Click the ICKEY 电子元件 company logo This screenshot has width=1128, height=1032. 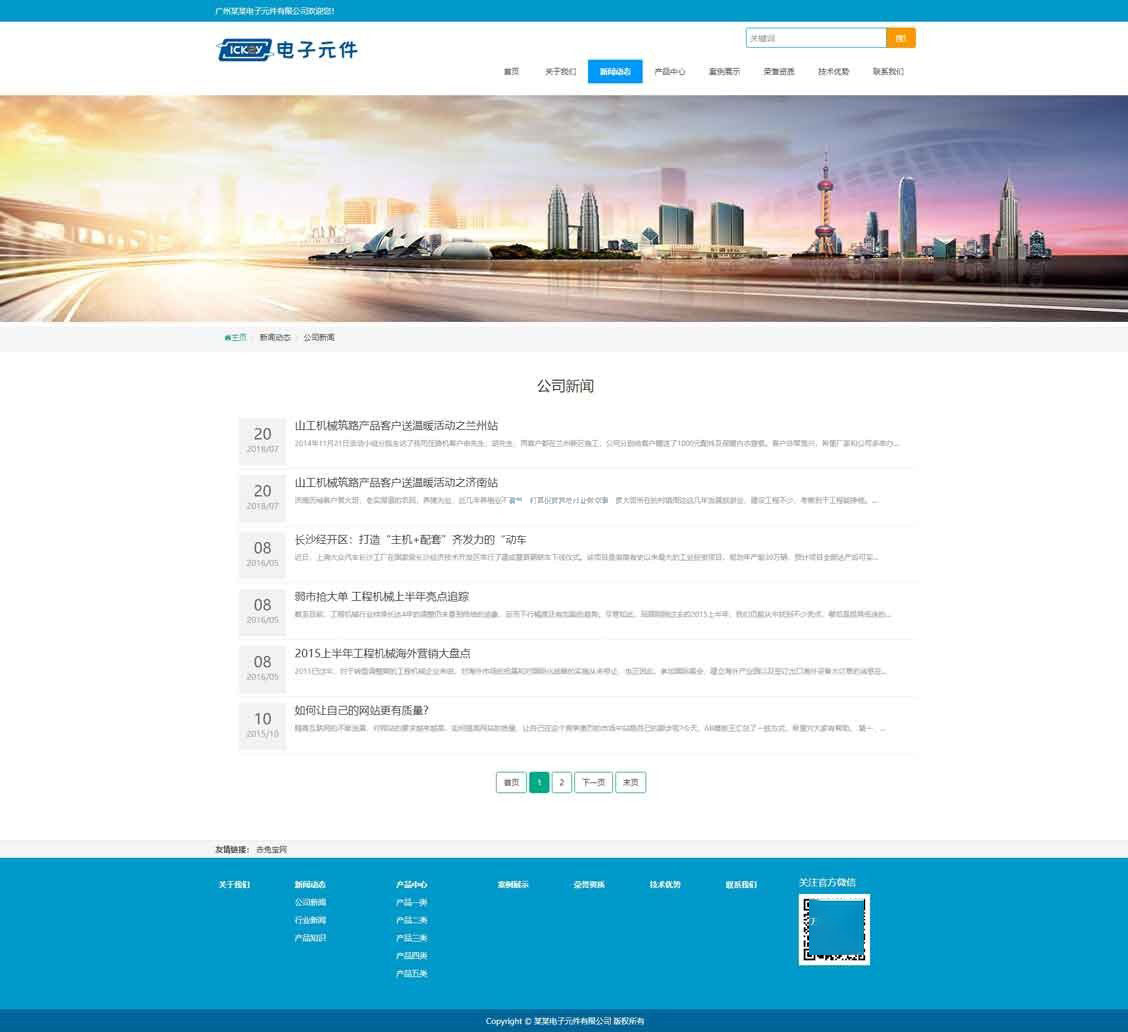pyautogui.click(x=285, y=48)
